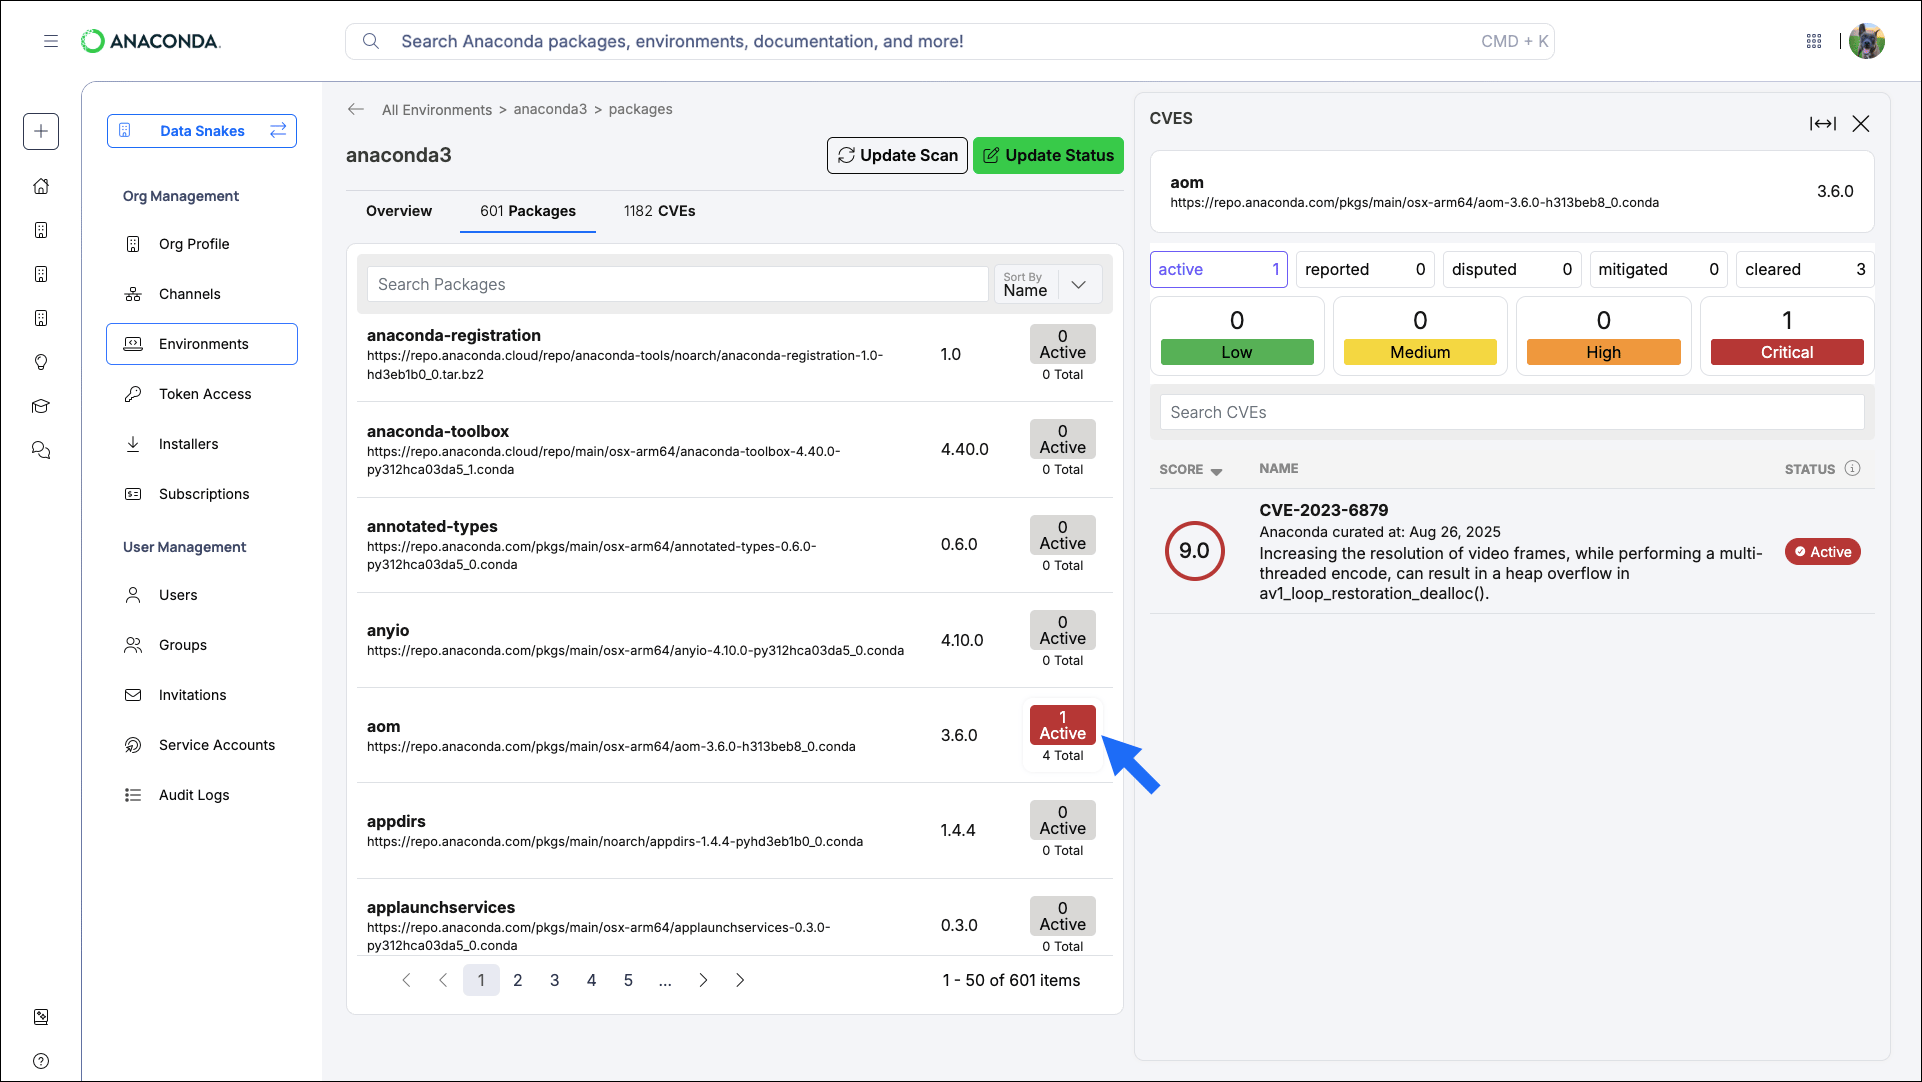The width and height of the screenshot is (1922, 1082).
Task: Sort CVEs by the SCORE column arrow
Action: click(1216, 470)
